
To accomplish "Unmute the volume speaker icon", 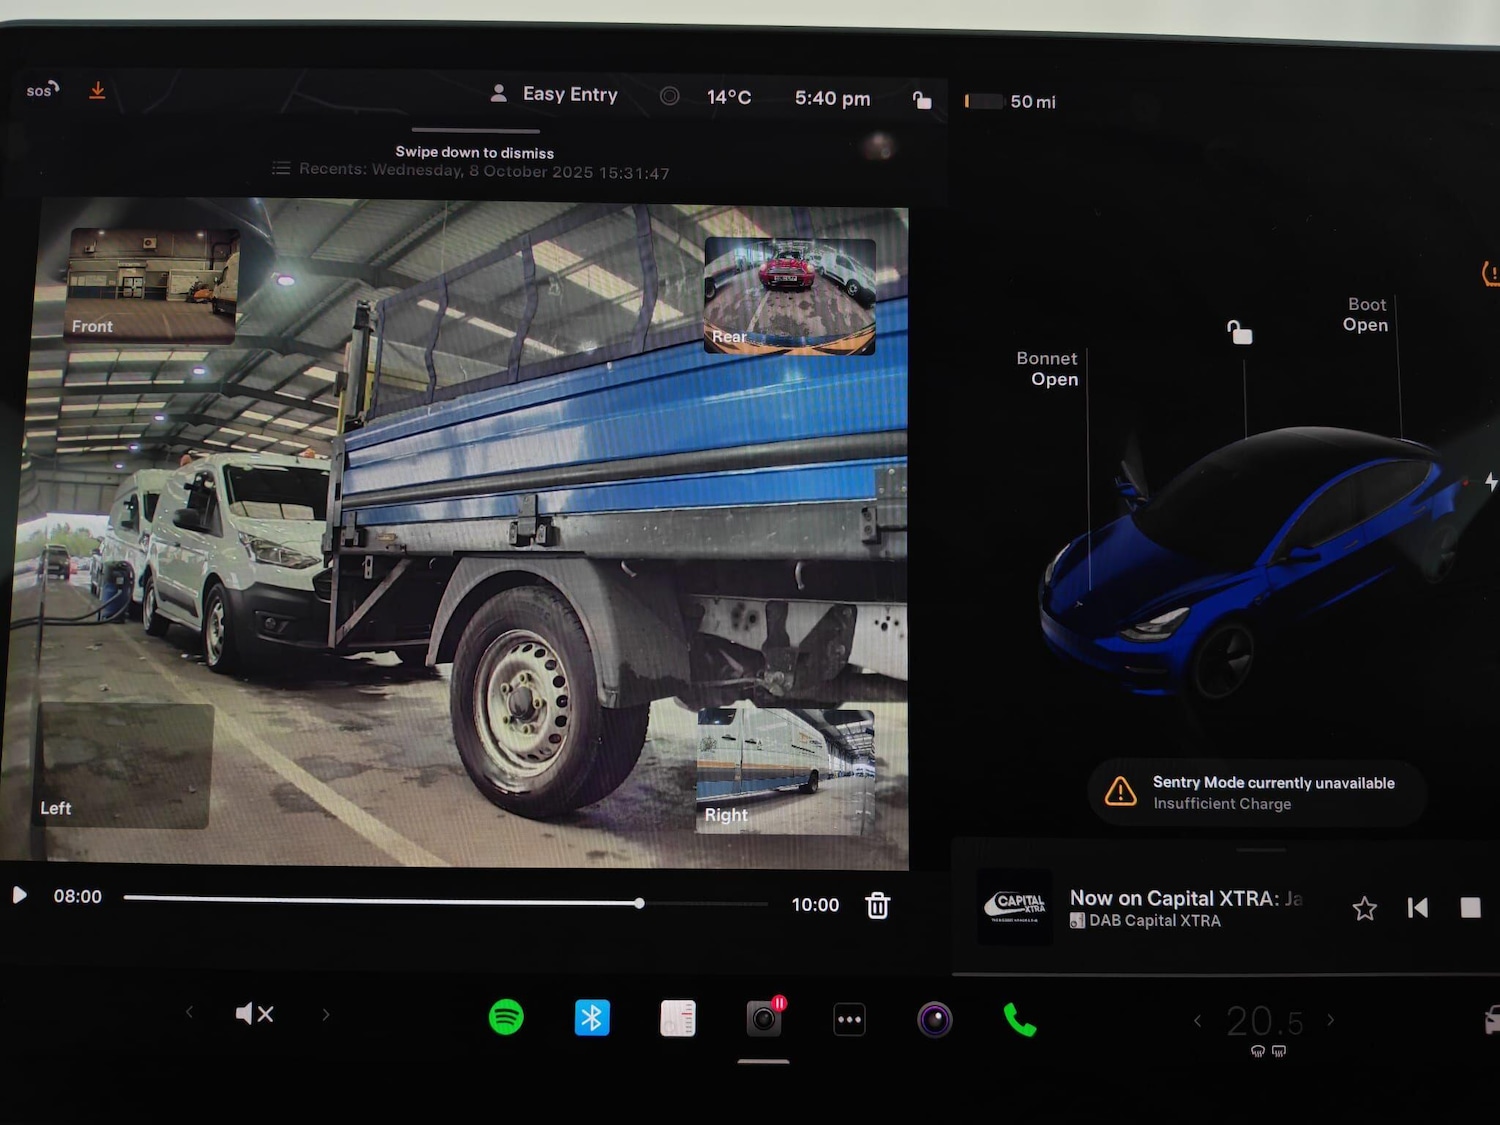I will tap(254, 1014).
